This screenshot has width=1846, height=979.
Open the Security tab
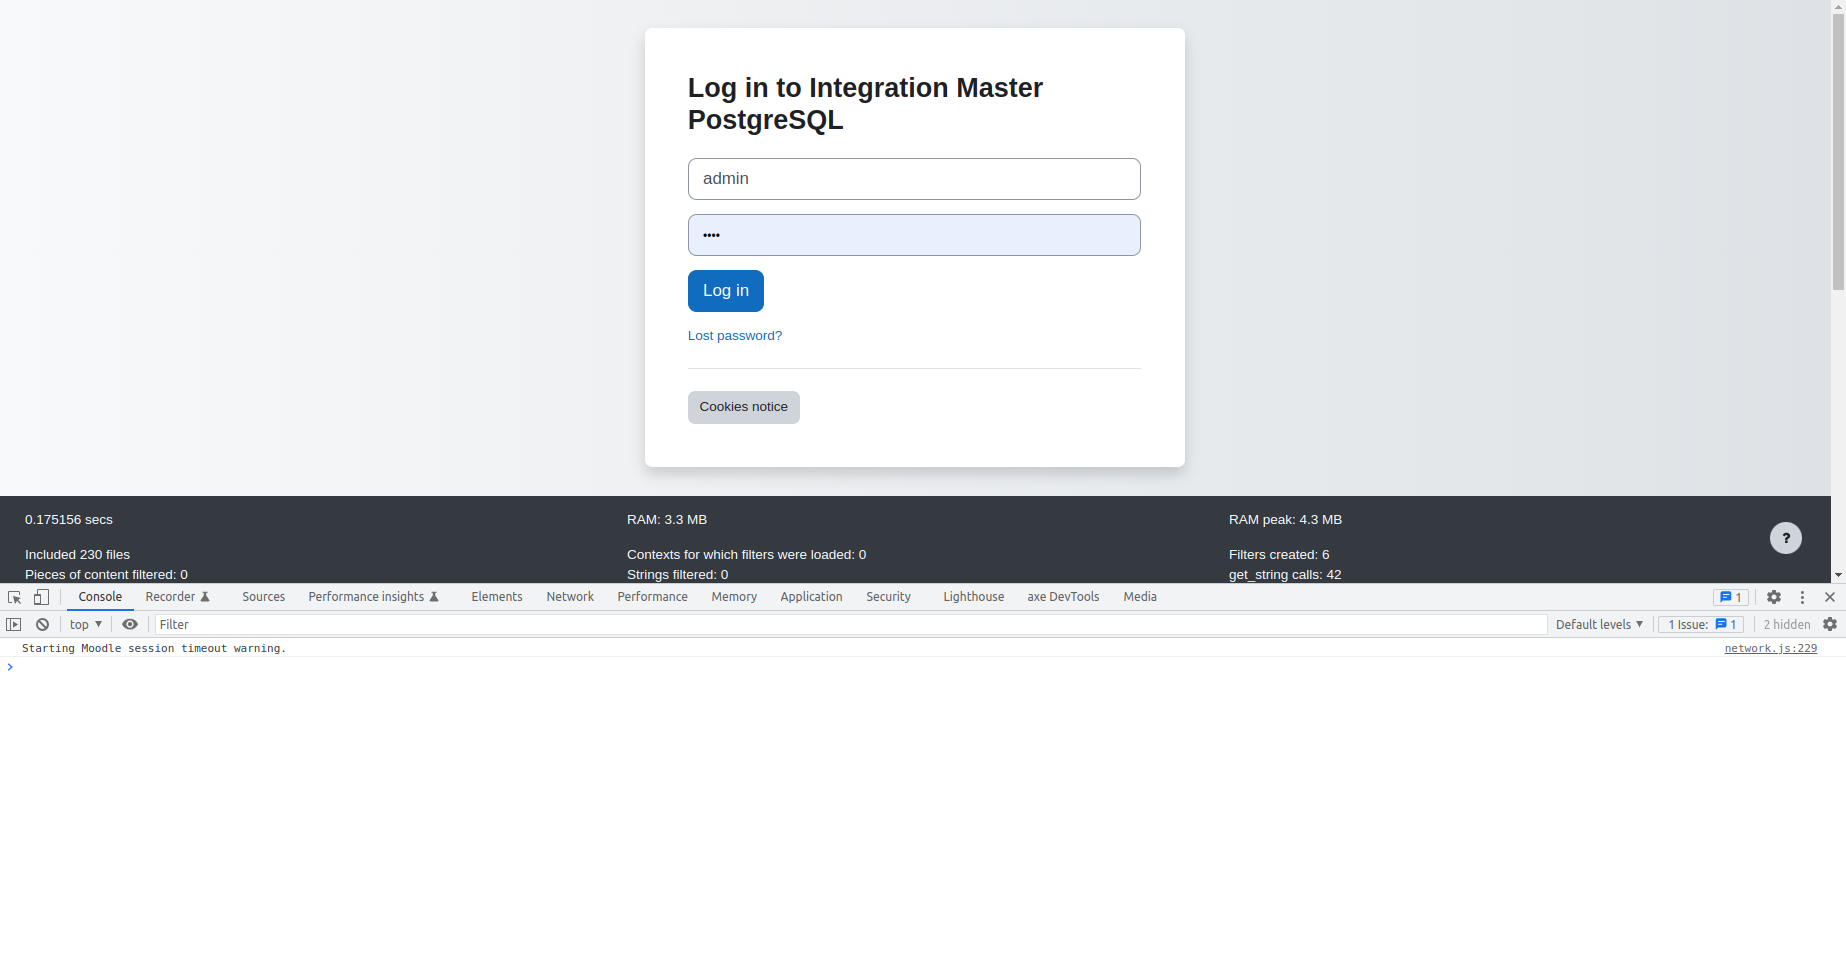point(888,597)
